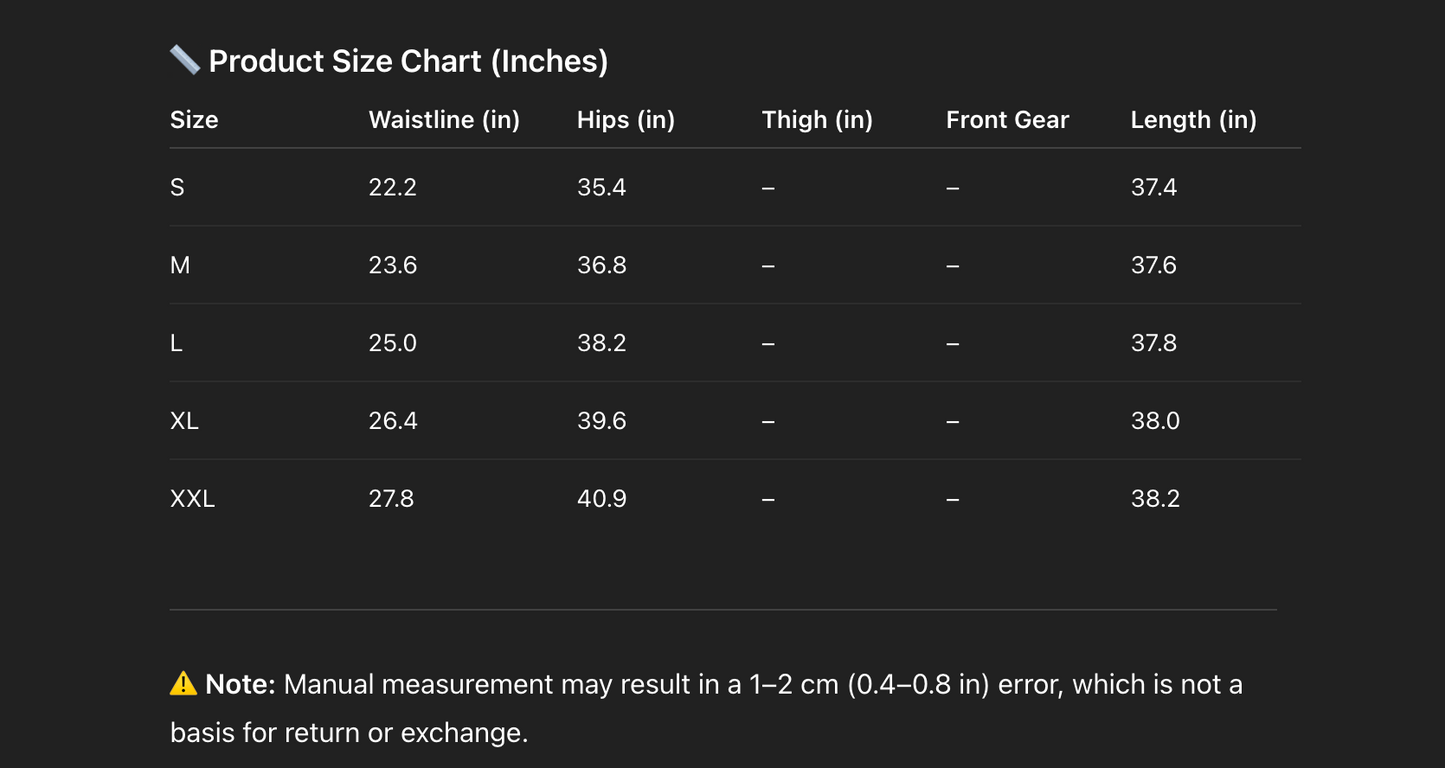Screen dimensions: 1445x768
Task: Click the Hips (in) column header
Action: pyautogui.click(x=626, y=120)
